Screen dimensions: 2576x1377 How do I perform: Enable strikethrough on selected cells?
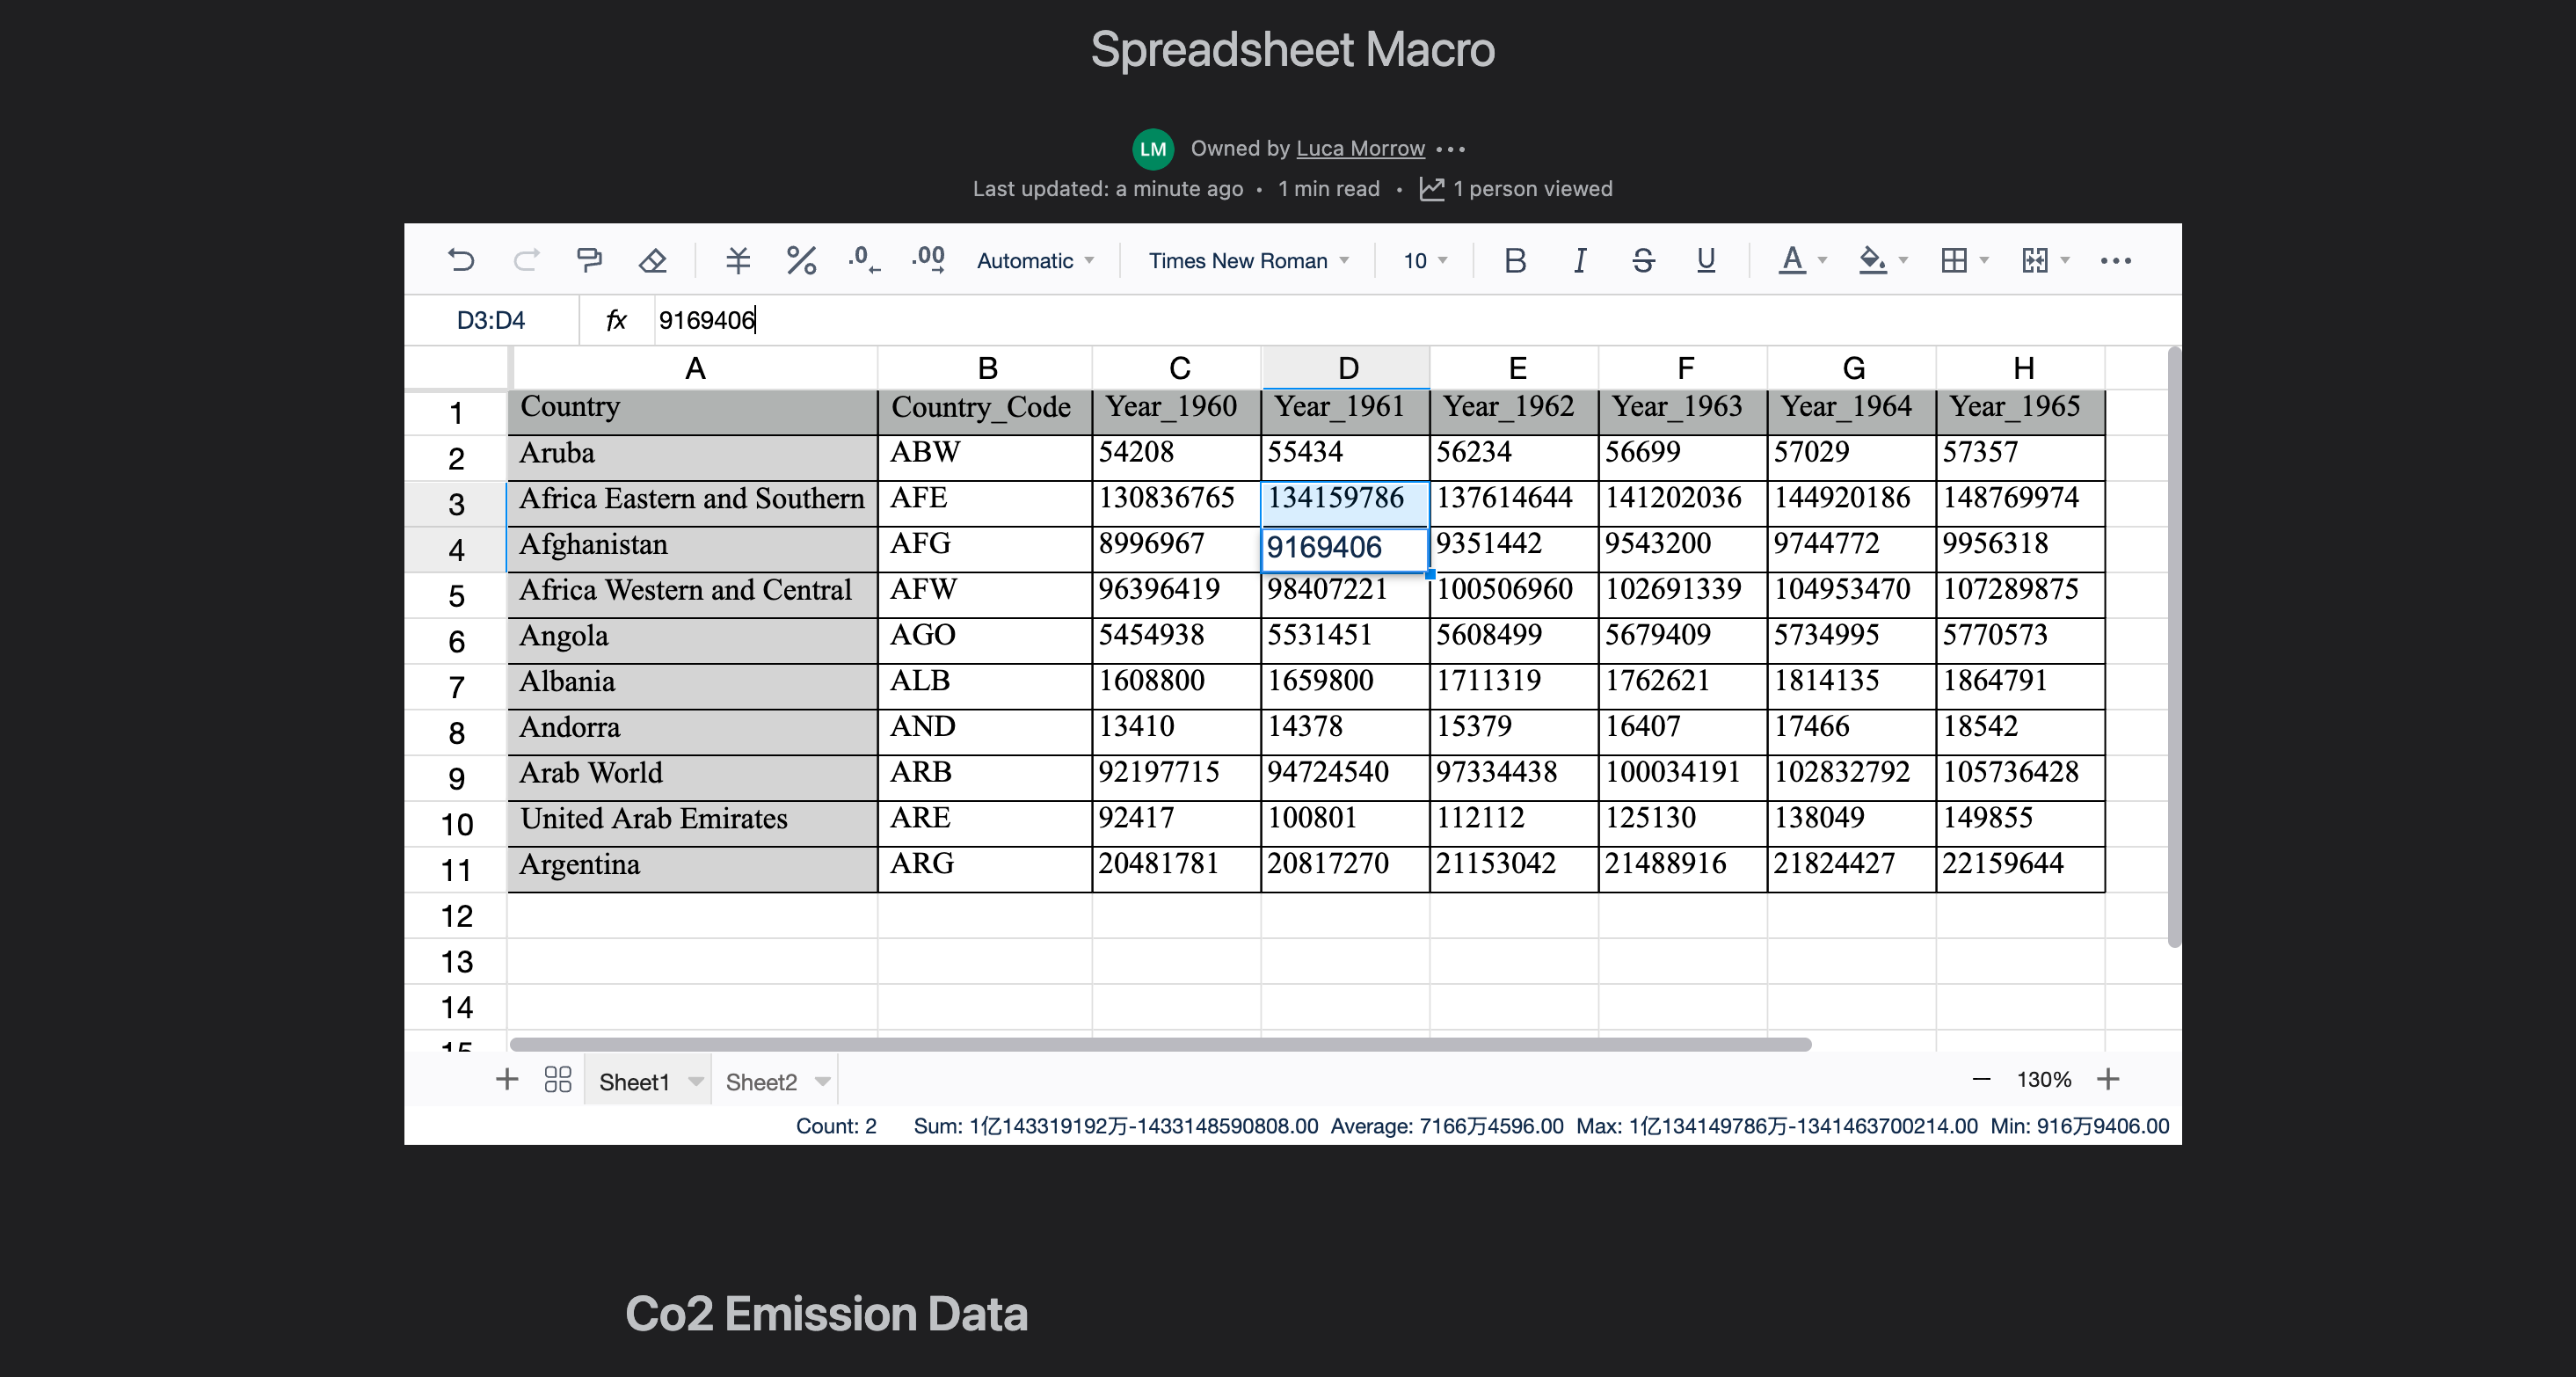(x=1643, y=260)
